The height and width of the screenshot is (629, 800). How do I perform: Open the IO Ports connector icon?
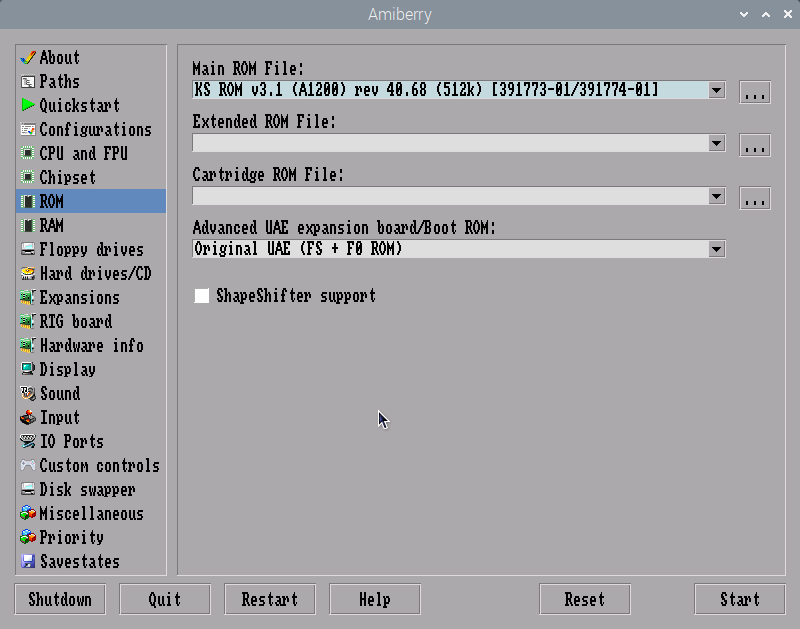(x=28, y=441)
